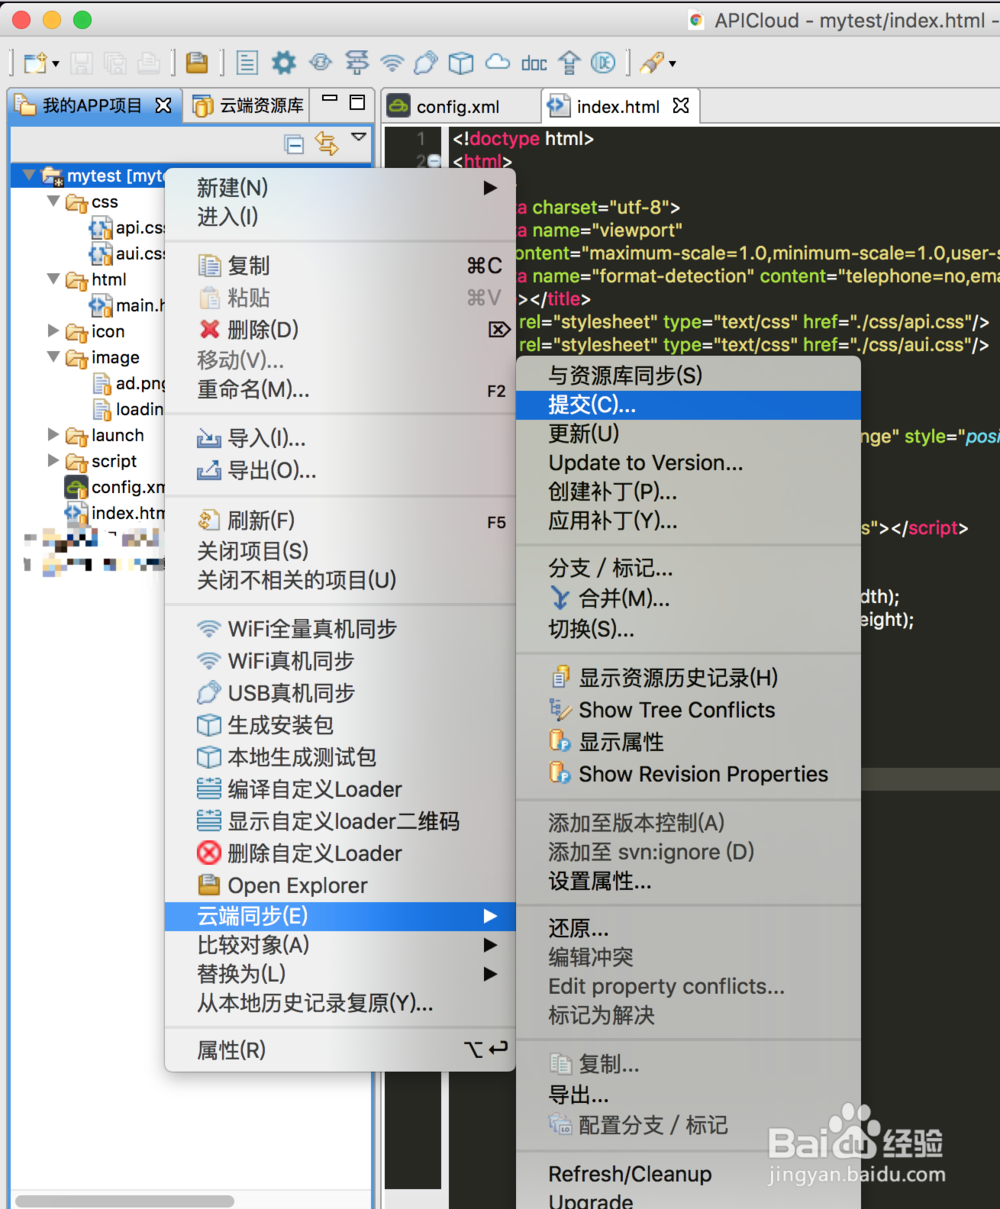The width and height of the screenshot is (1000, 1209).
Task: Choose 导入(I)... menu item
Action: click(340, 438)
